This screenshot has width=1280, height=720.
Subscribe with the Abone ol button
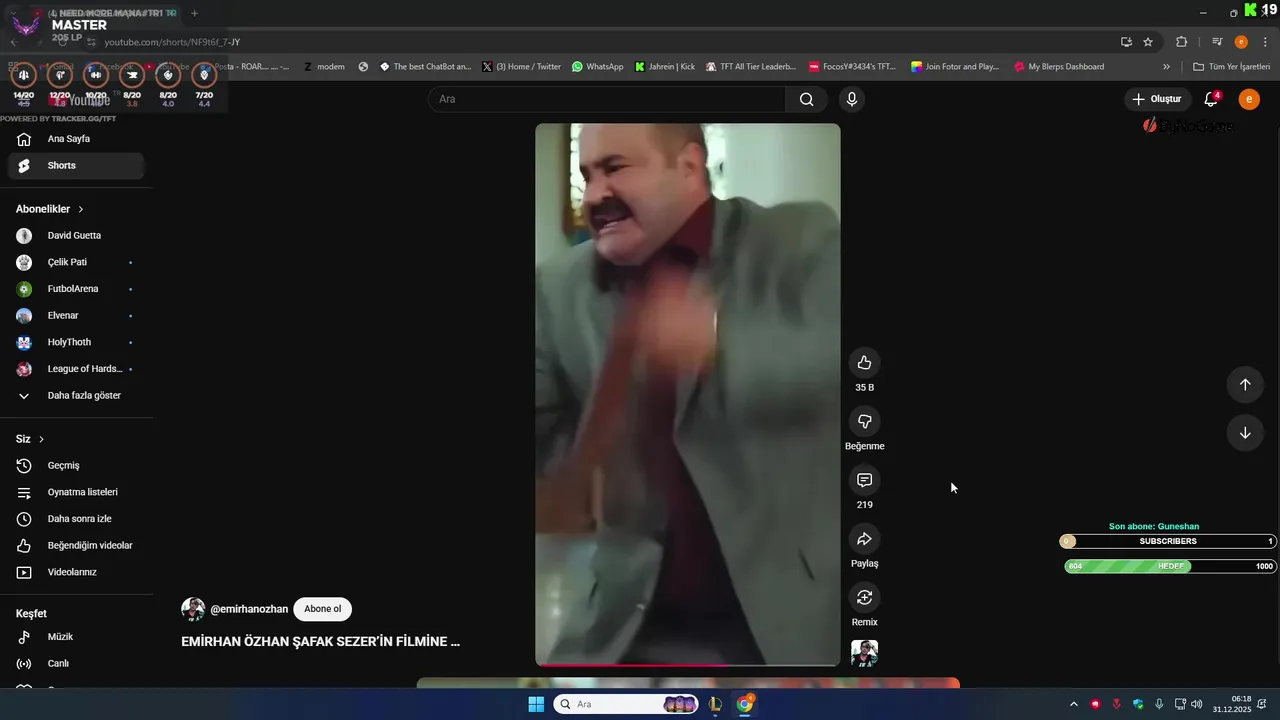coord(322,609)
